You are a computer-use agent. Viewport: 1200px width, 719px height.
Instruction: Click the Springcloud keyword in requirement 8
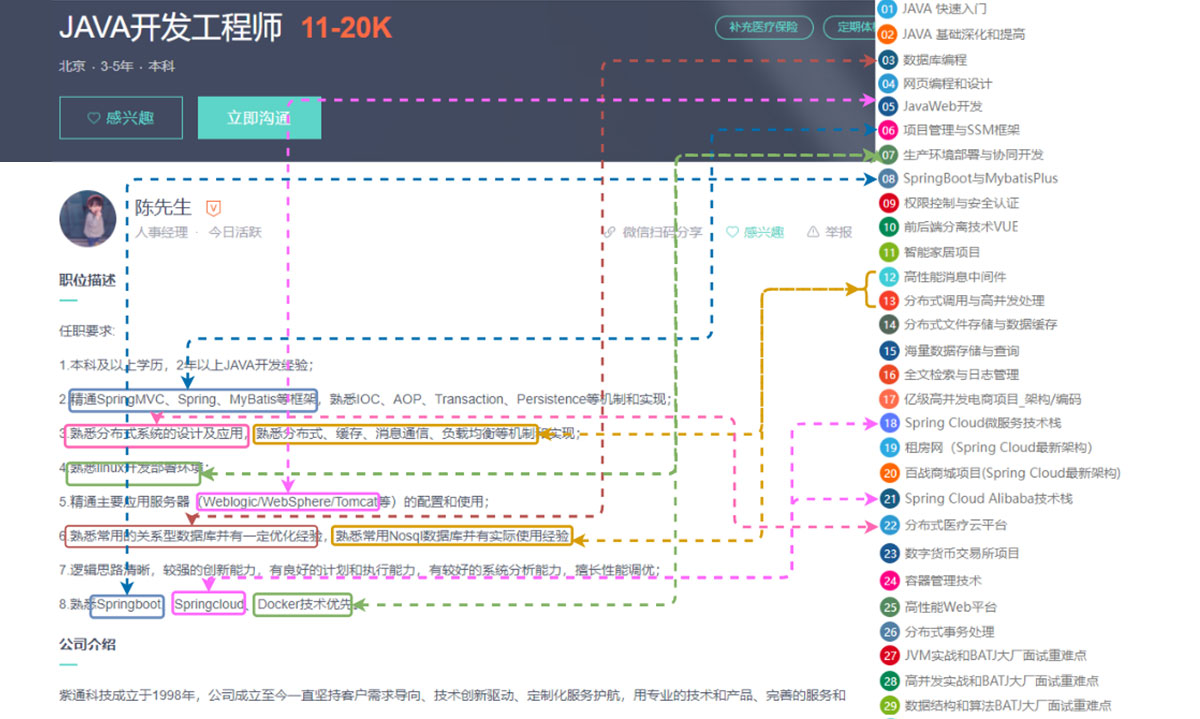(209, 605)
